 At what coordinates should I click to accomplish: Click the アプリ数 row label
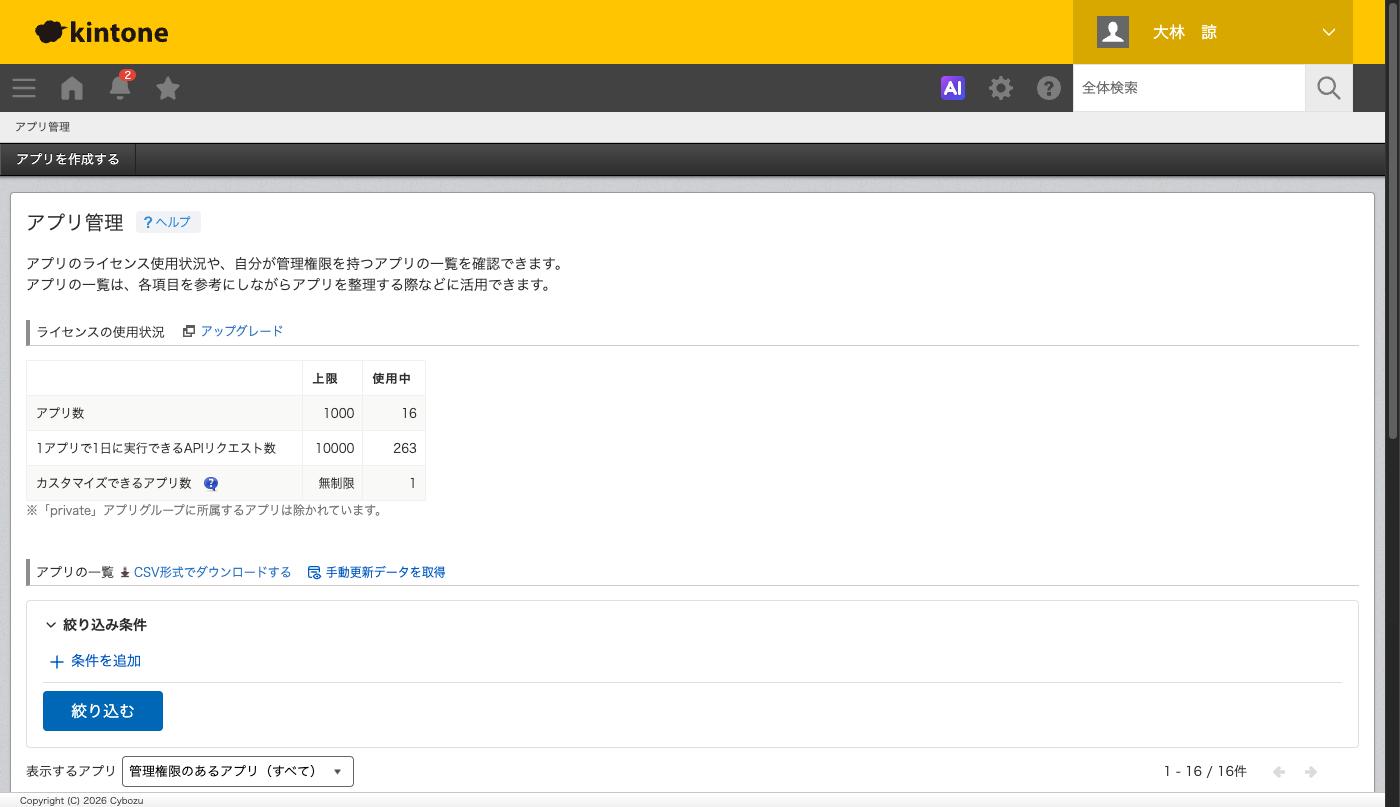click(60, 413)
